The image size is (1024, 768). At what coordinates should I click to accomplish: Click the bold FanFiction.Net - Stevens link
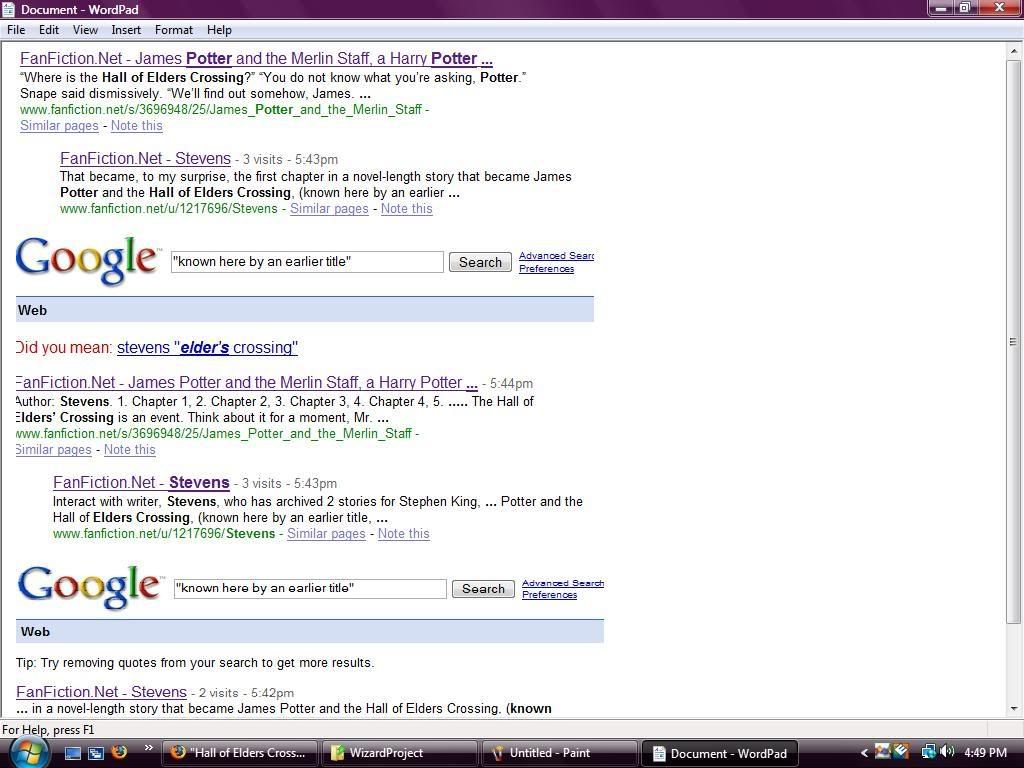click(141, 483)
